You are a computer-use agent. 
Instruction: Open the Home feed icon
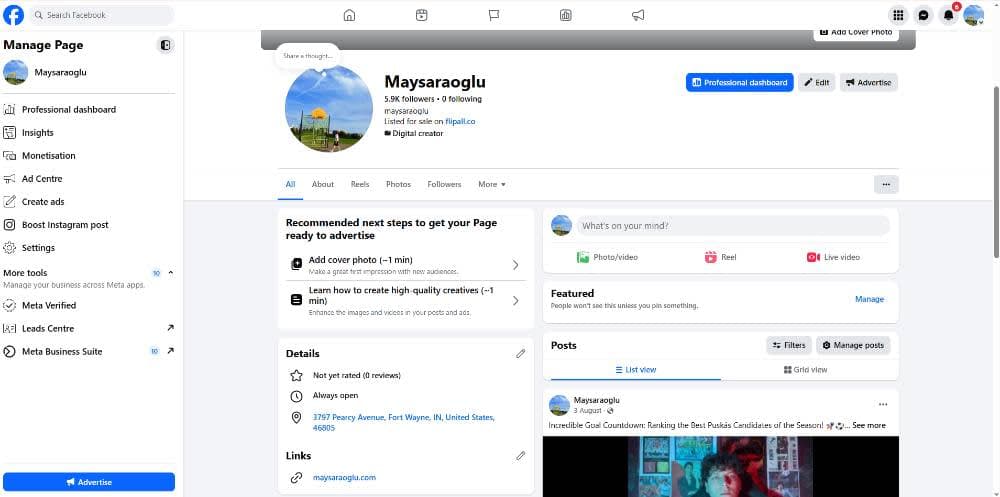click(349, 15)
